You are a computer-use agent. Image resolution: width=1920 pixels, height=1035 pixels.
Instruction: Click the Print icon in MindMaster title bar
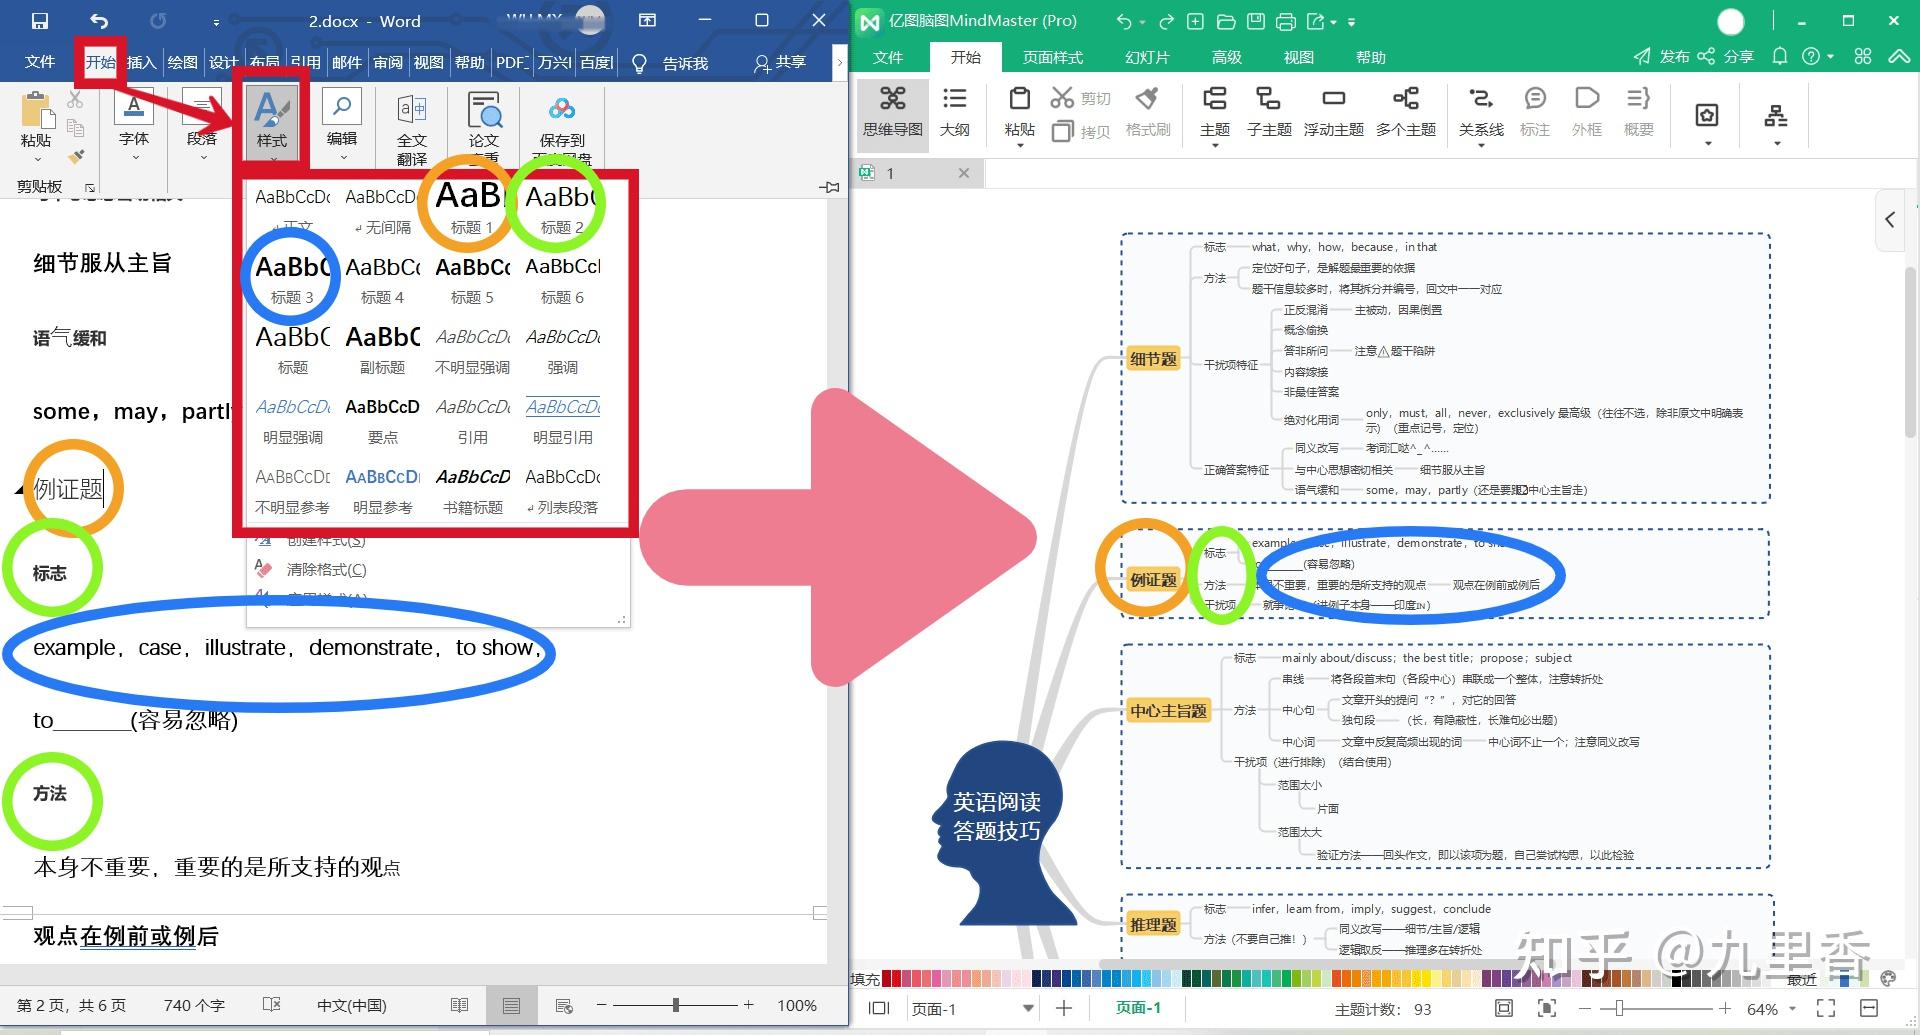point(1286,21)
